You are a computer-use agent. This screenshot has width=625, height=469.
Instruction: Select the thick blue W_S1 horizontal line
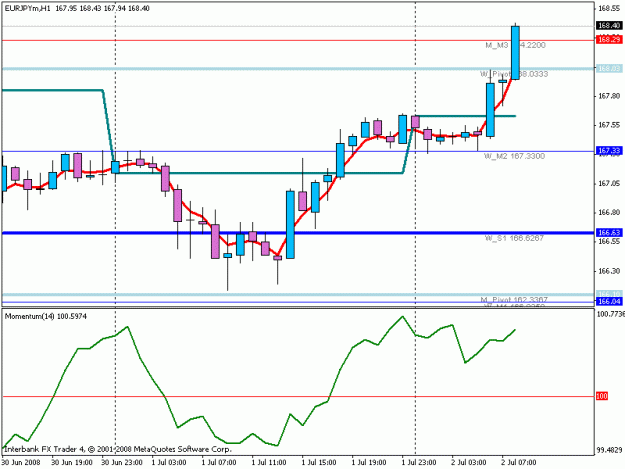297,233
